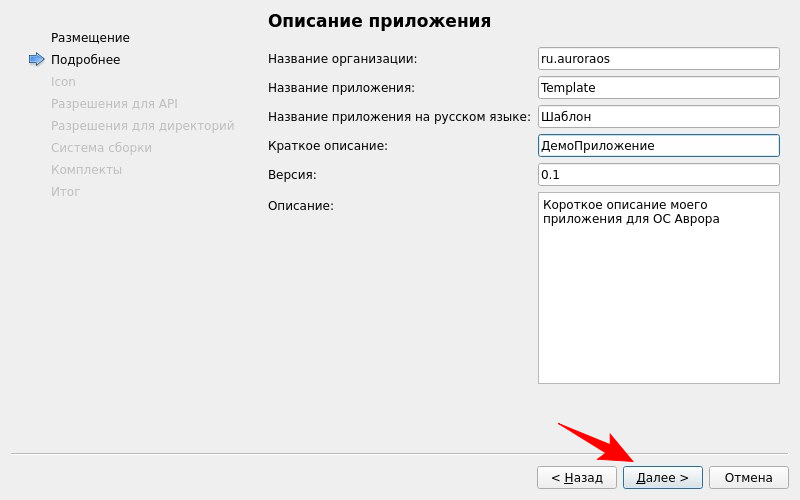
Task: Click the Название организации: label
Action: coord(342,59)
